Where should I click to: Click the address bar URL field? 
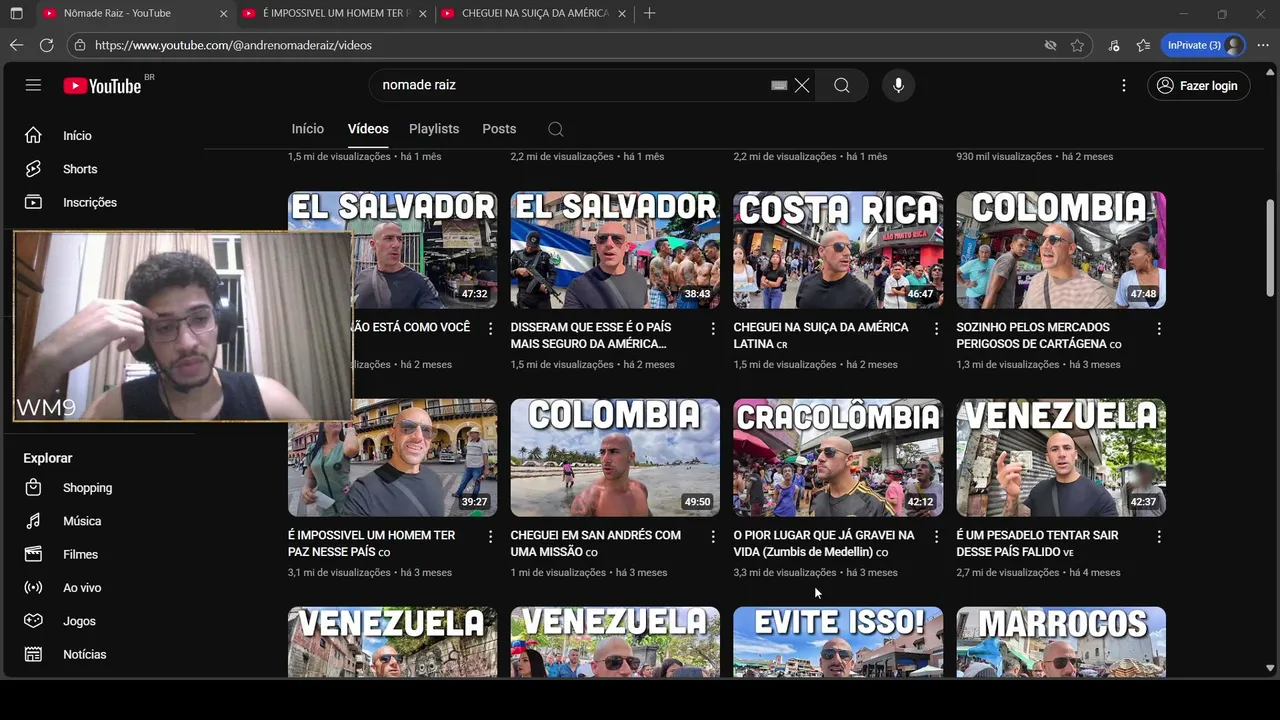560,45
